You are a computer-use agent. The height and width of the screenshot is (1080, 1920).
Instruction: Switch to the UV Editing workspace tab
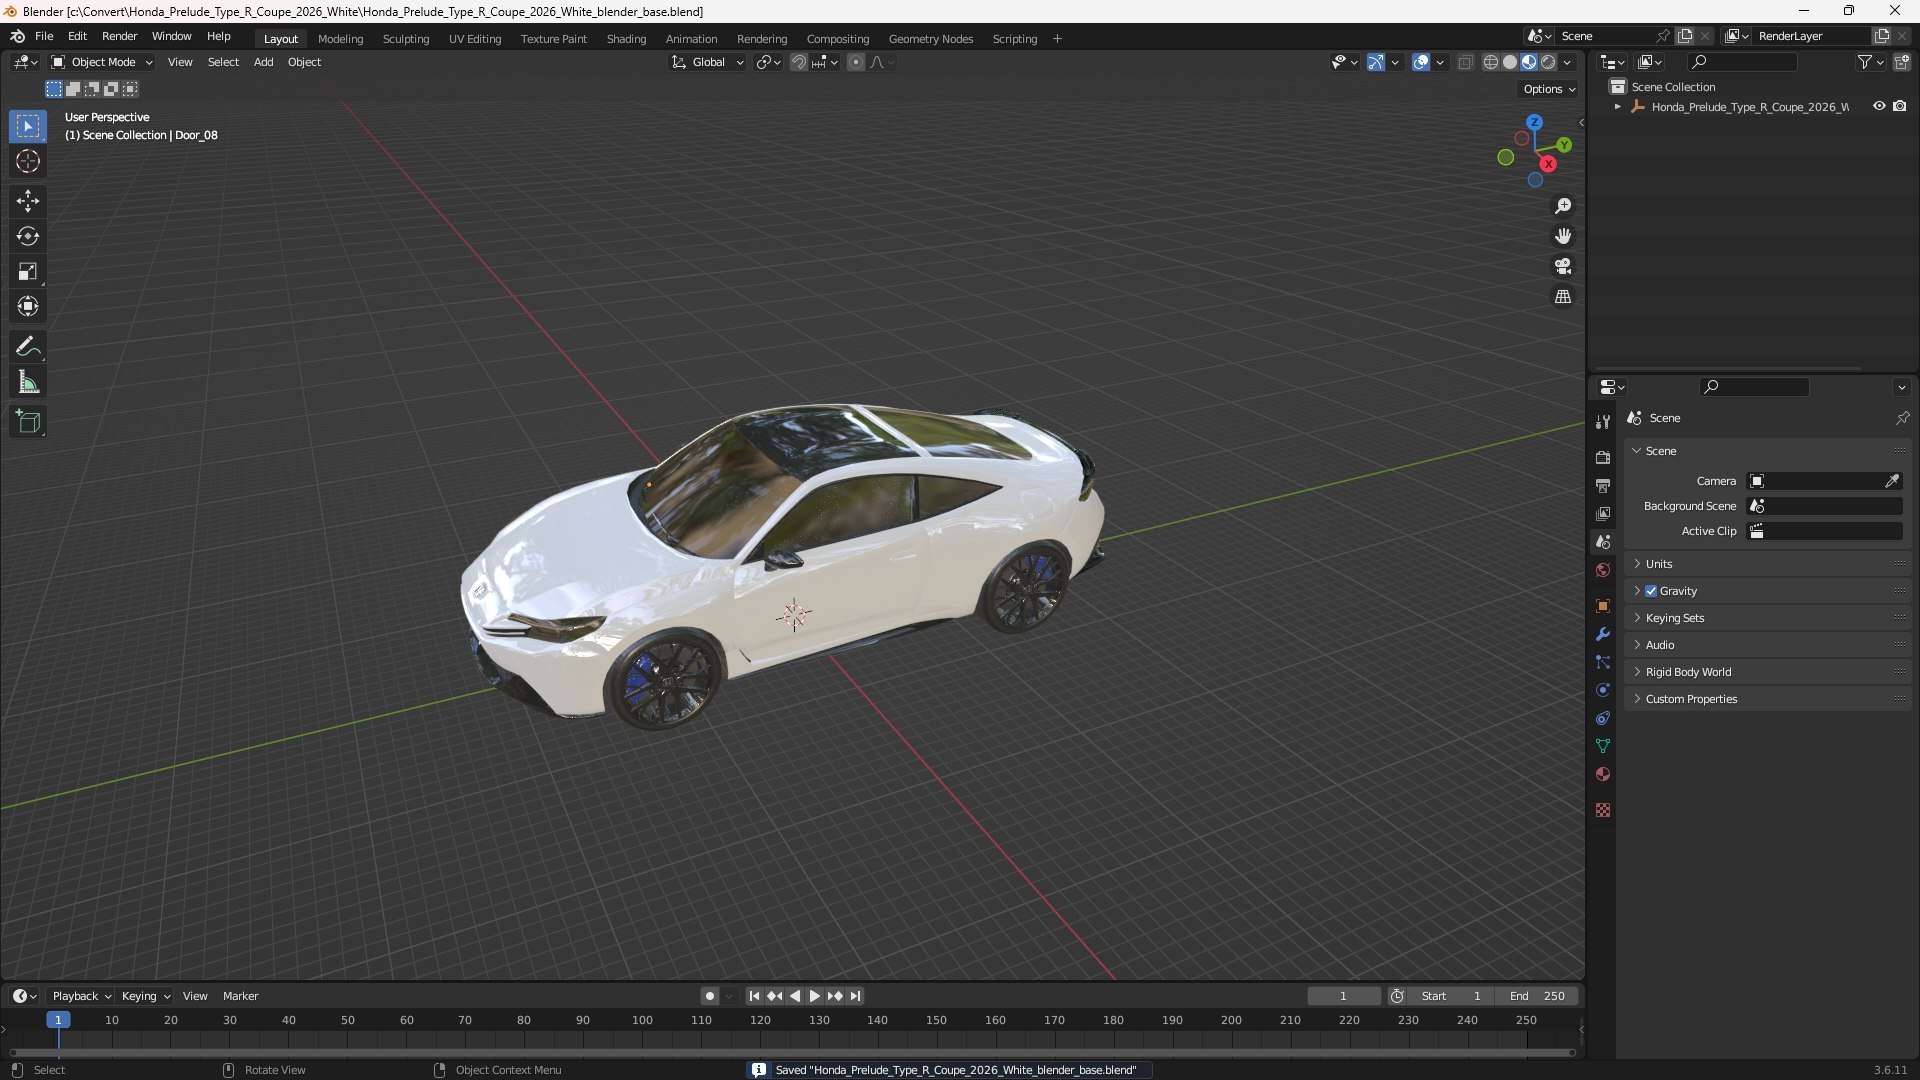click(475, 39)
